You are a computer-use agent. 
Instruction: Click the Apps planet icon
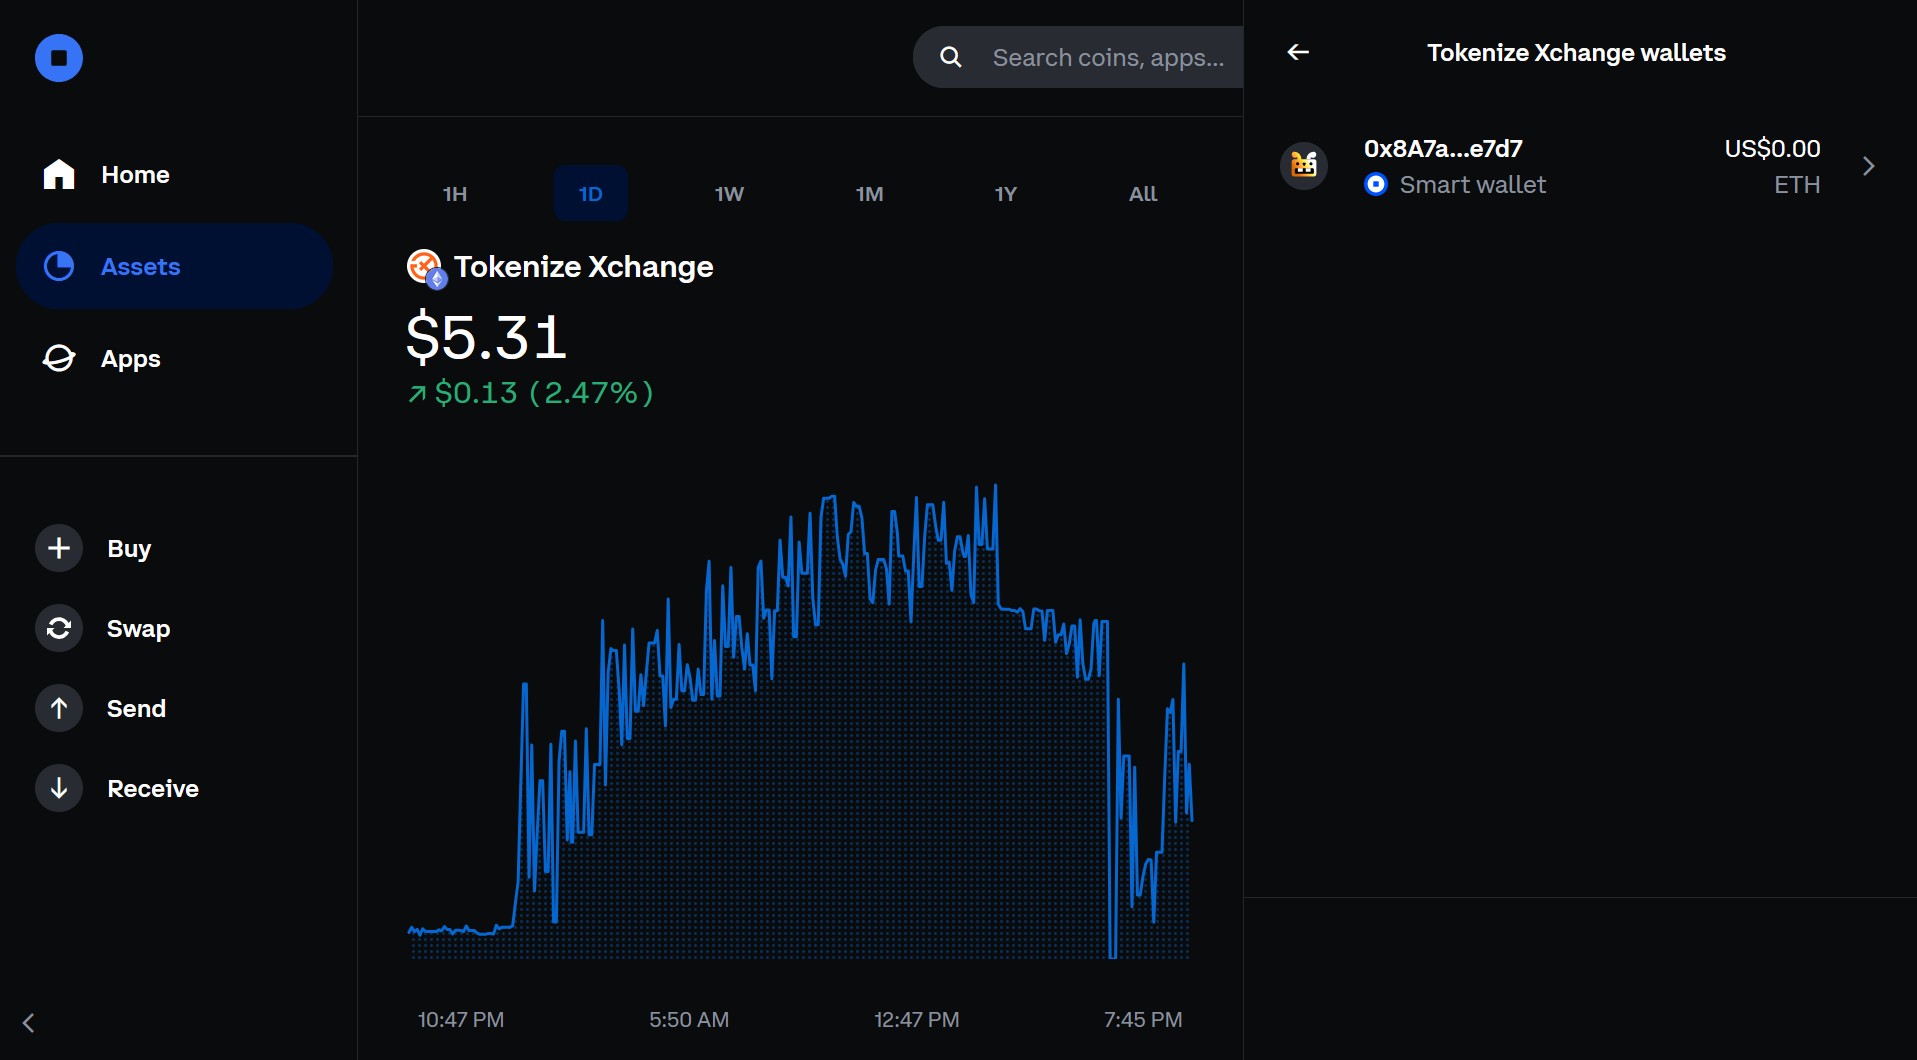[x=59, y=358]
